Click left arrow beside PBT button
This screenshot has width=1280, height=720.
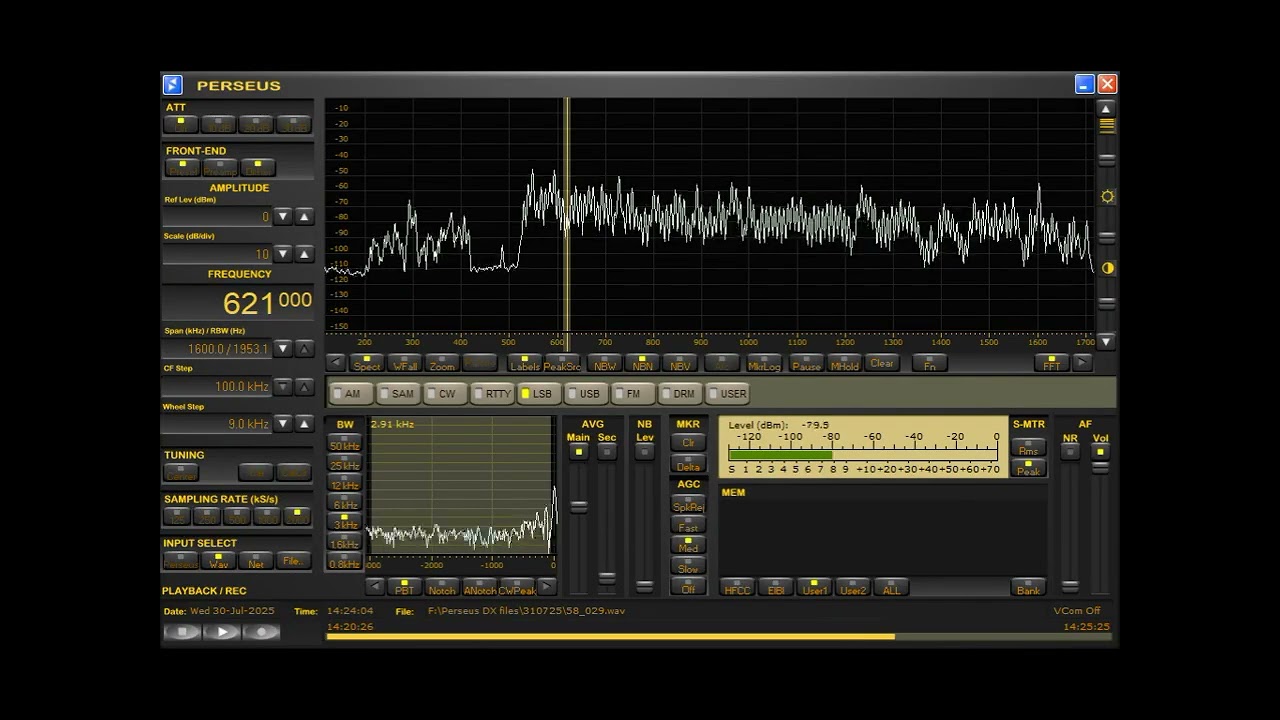(x=374, y=587)
